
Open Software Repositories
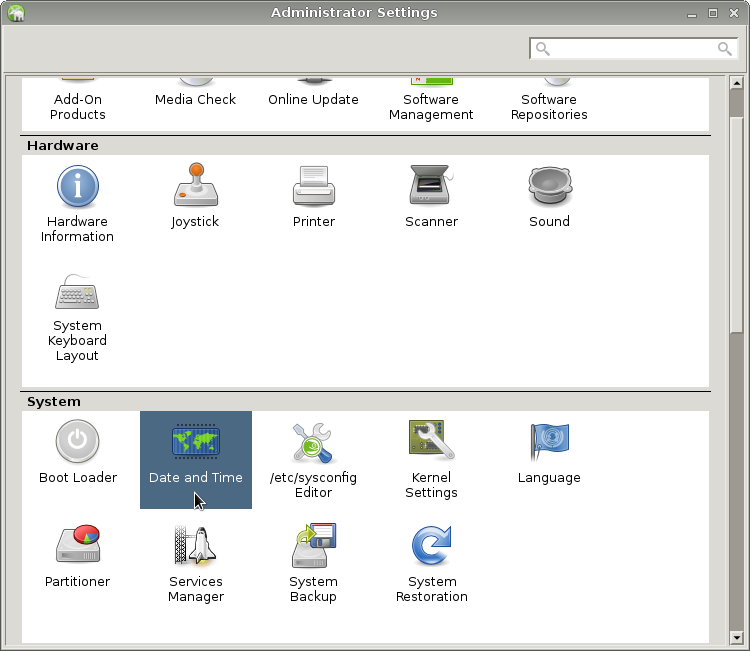coord(550,101)
